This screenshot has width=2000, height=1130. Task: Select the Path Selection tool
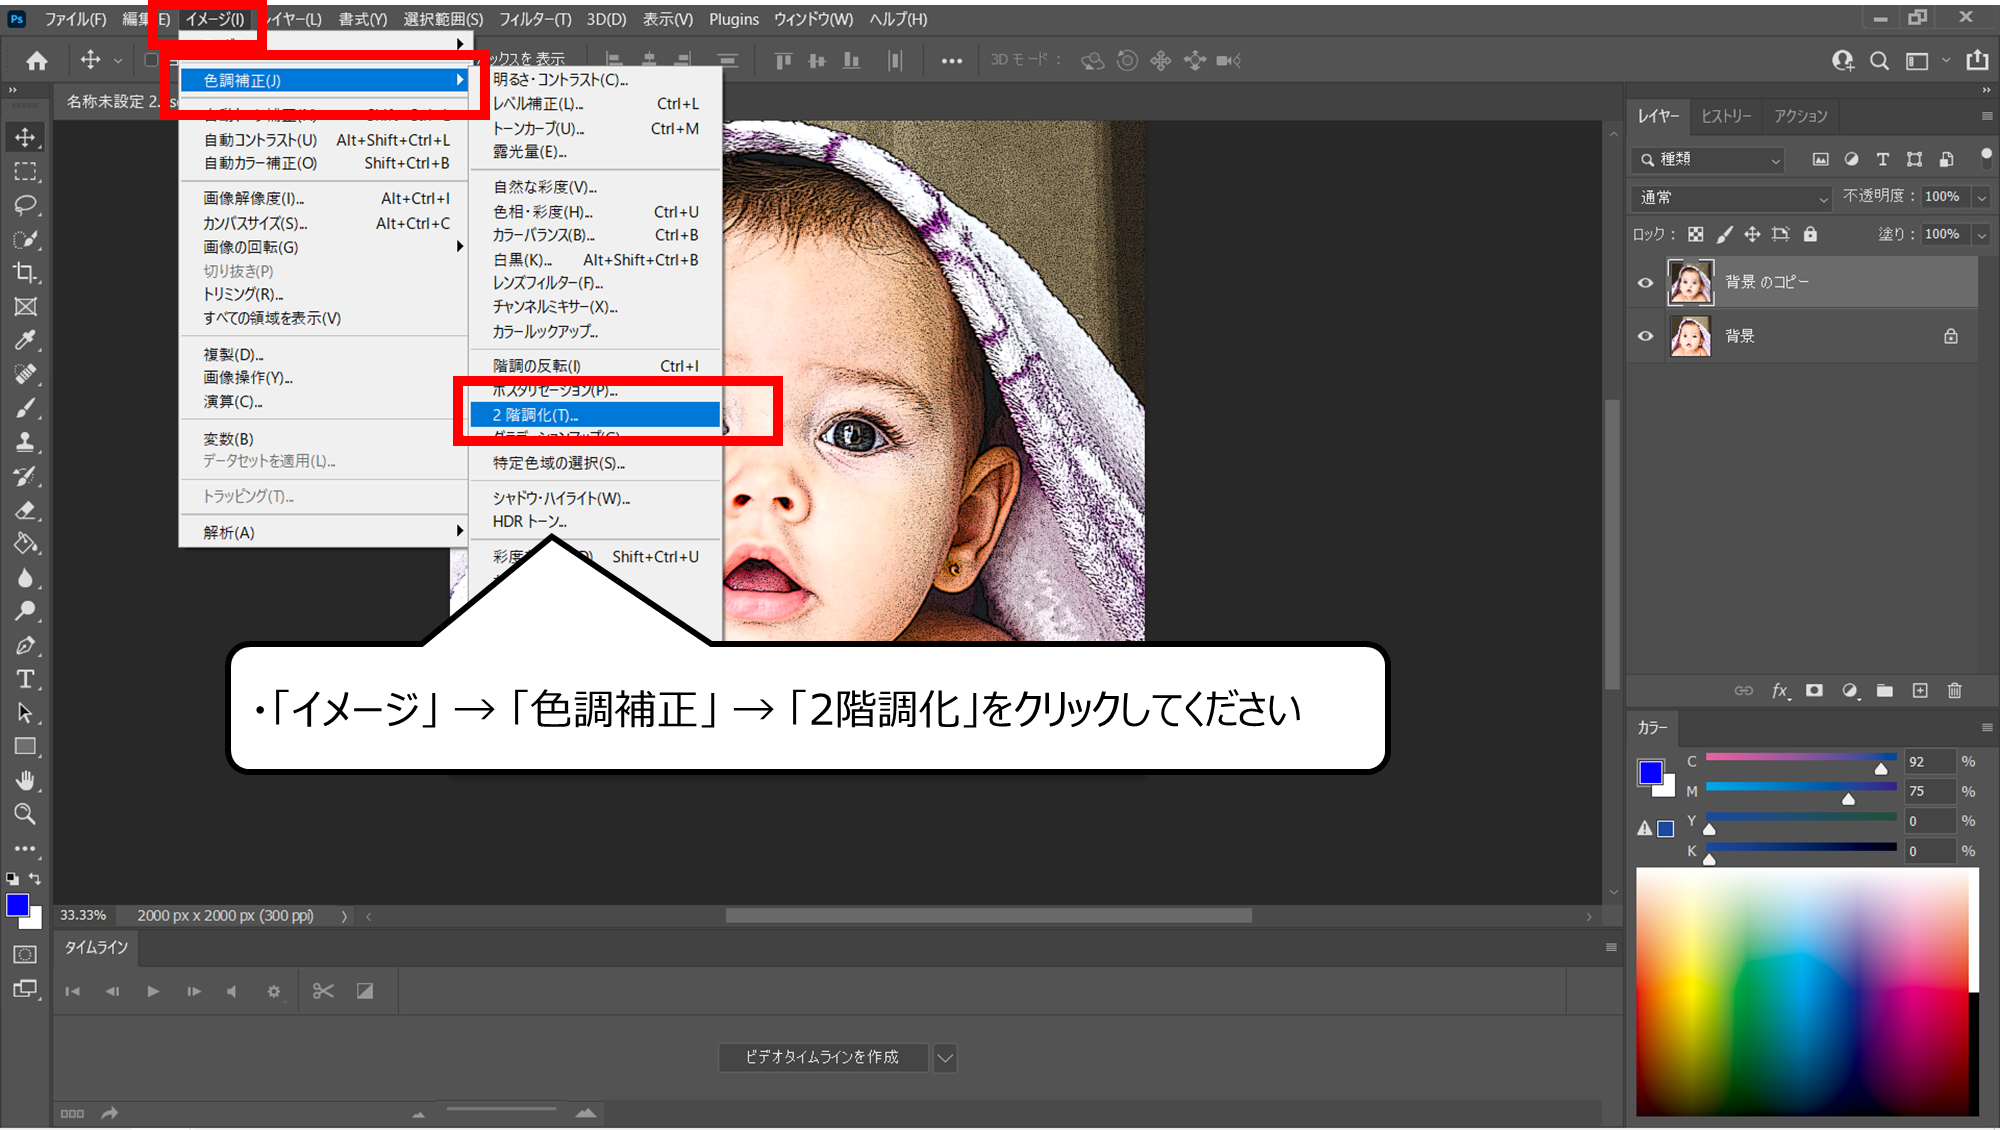pyautogui.click(x=26, y=713)
